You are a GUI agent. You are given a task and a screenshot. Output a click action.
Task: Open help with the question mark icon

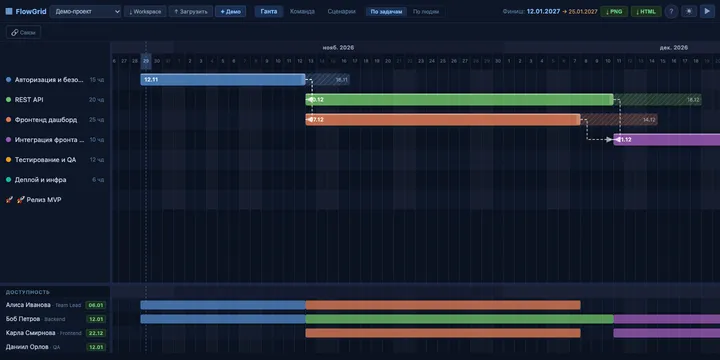671,11
